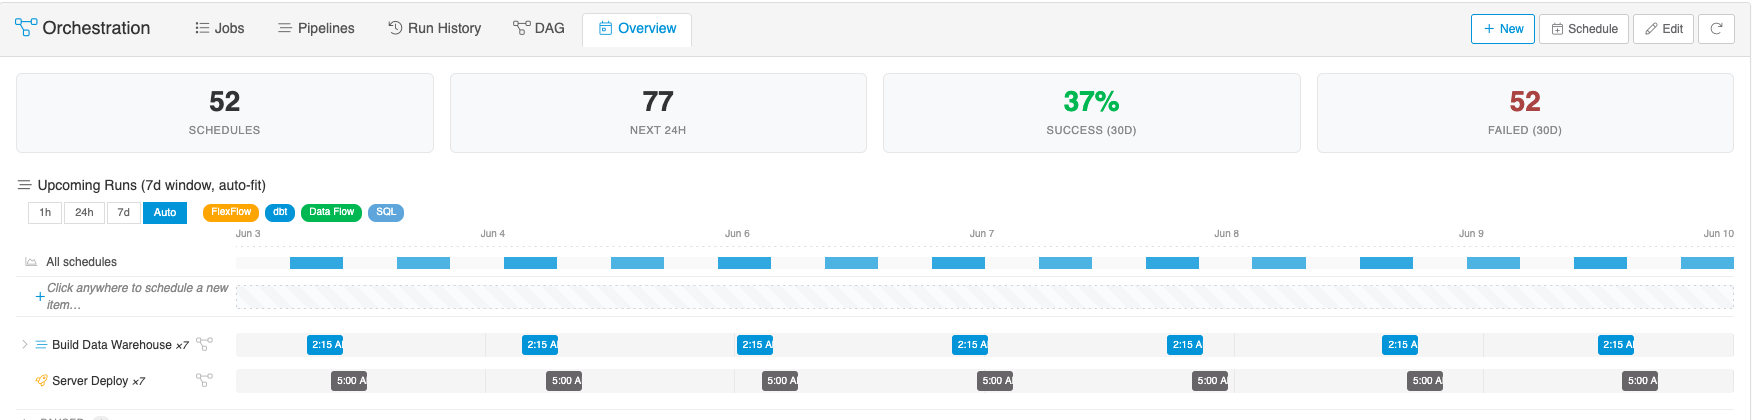Click the All schedules row label
Viewport: 1752px width, 420px height.
coord(81,262)
